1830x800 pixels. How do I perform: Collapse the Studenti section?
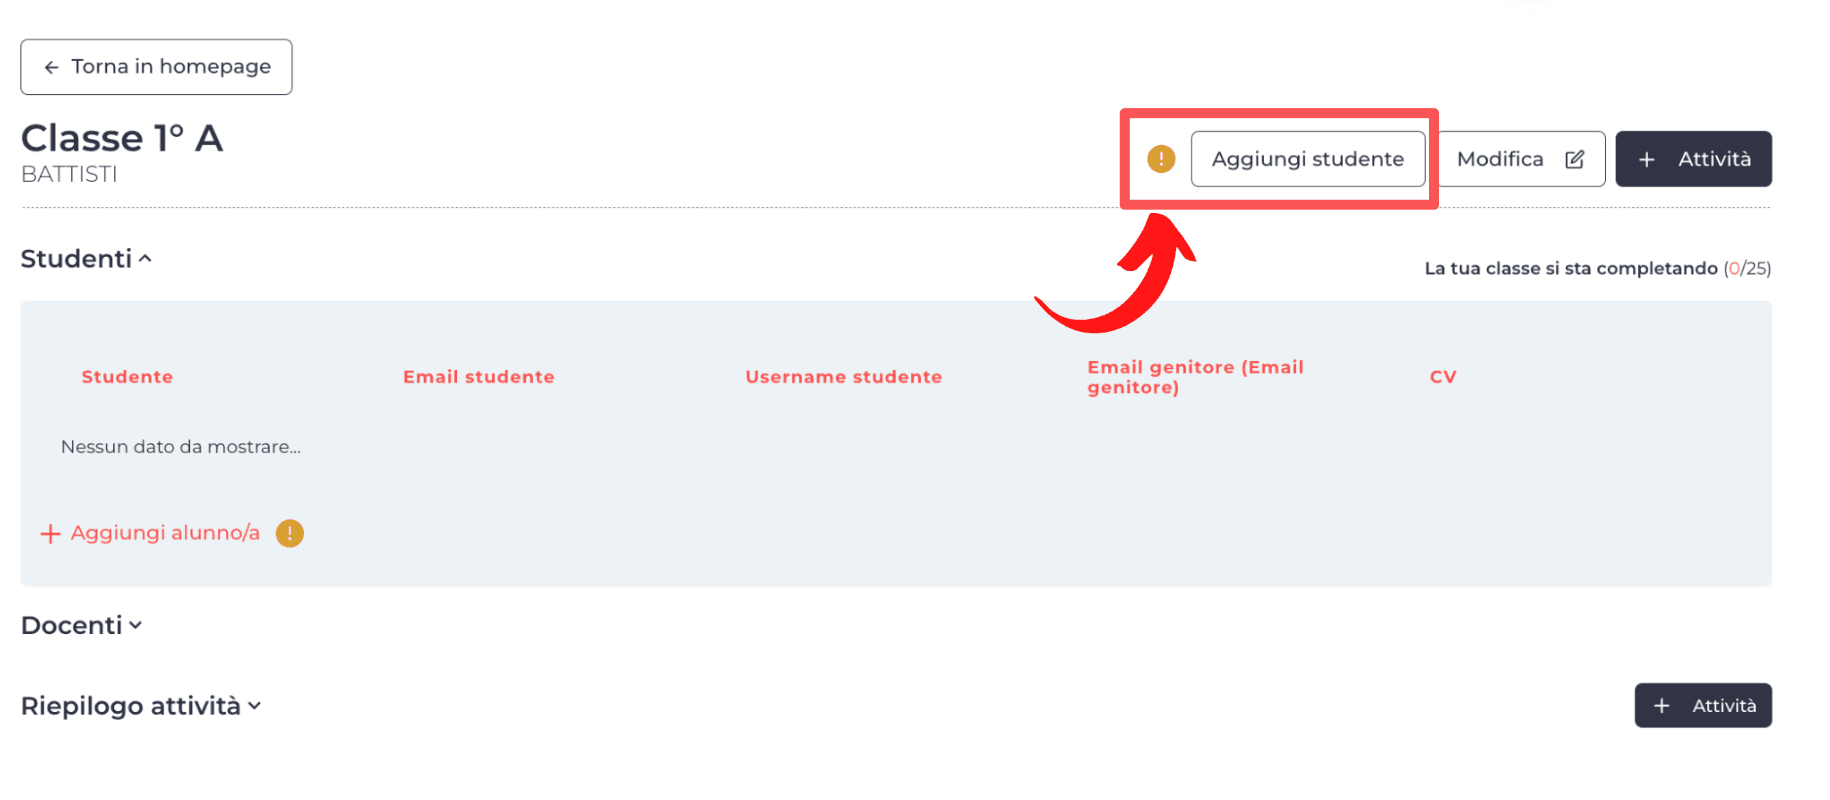point(145,259)
